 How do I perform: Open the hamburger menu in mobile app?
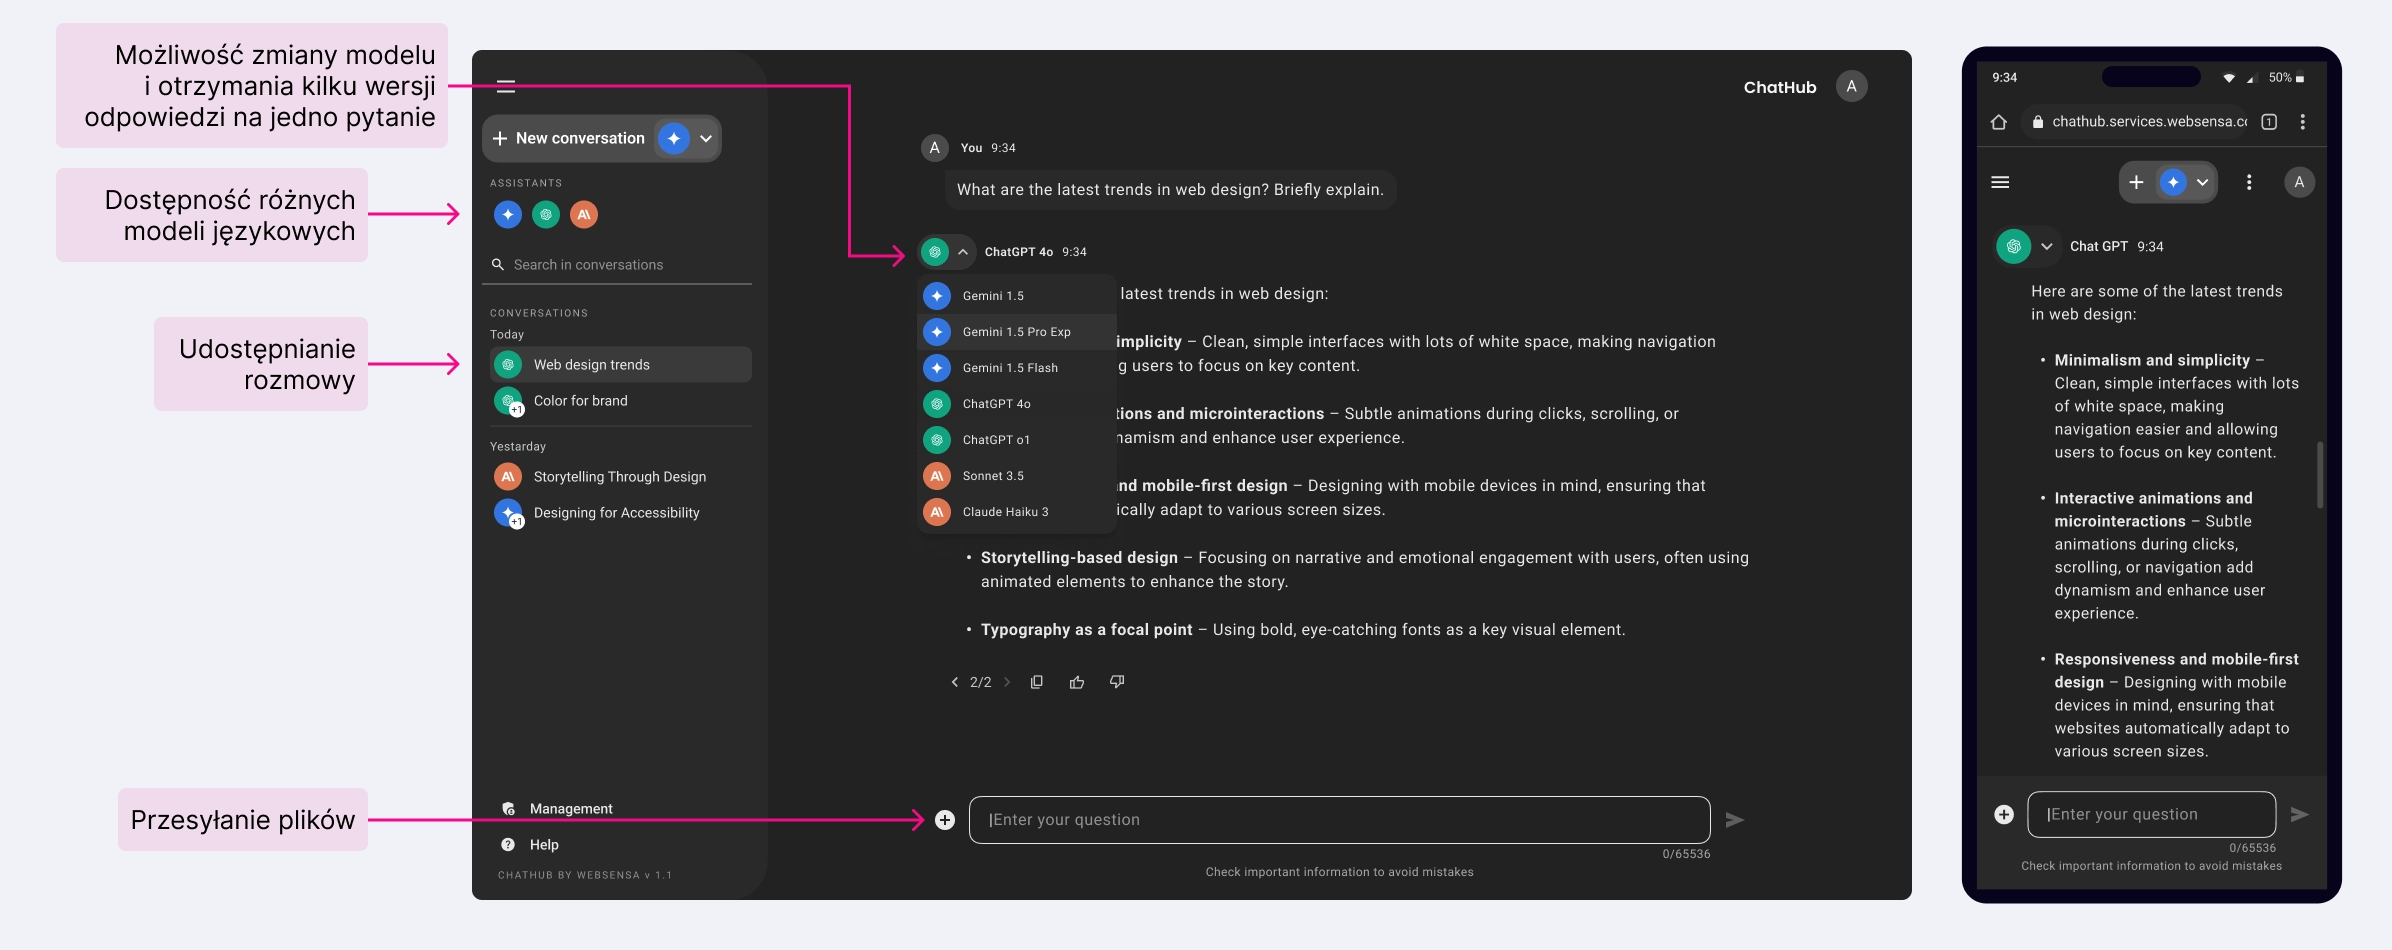[2000, 182]
